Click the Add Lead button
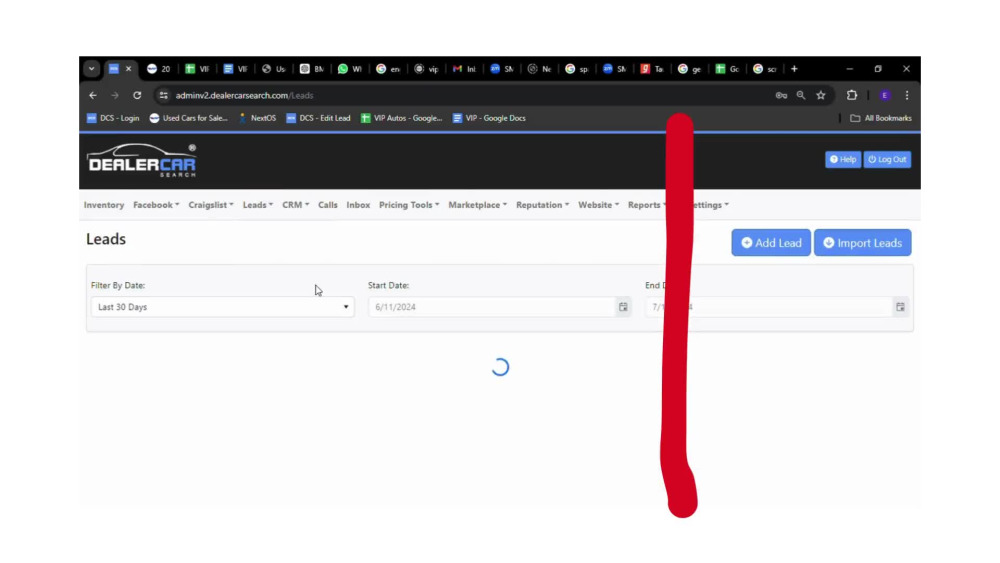The image size is (1000, 563). coord(771,243)
